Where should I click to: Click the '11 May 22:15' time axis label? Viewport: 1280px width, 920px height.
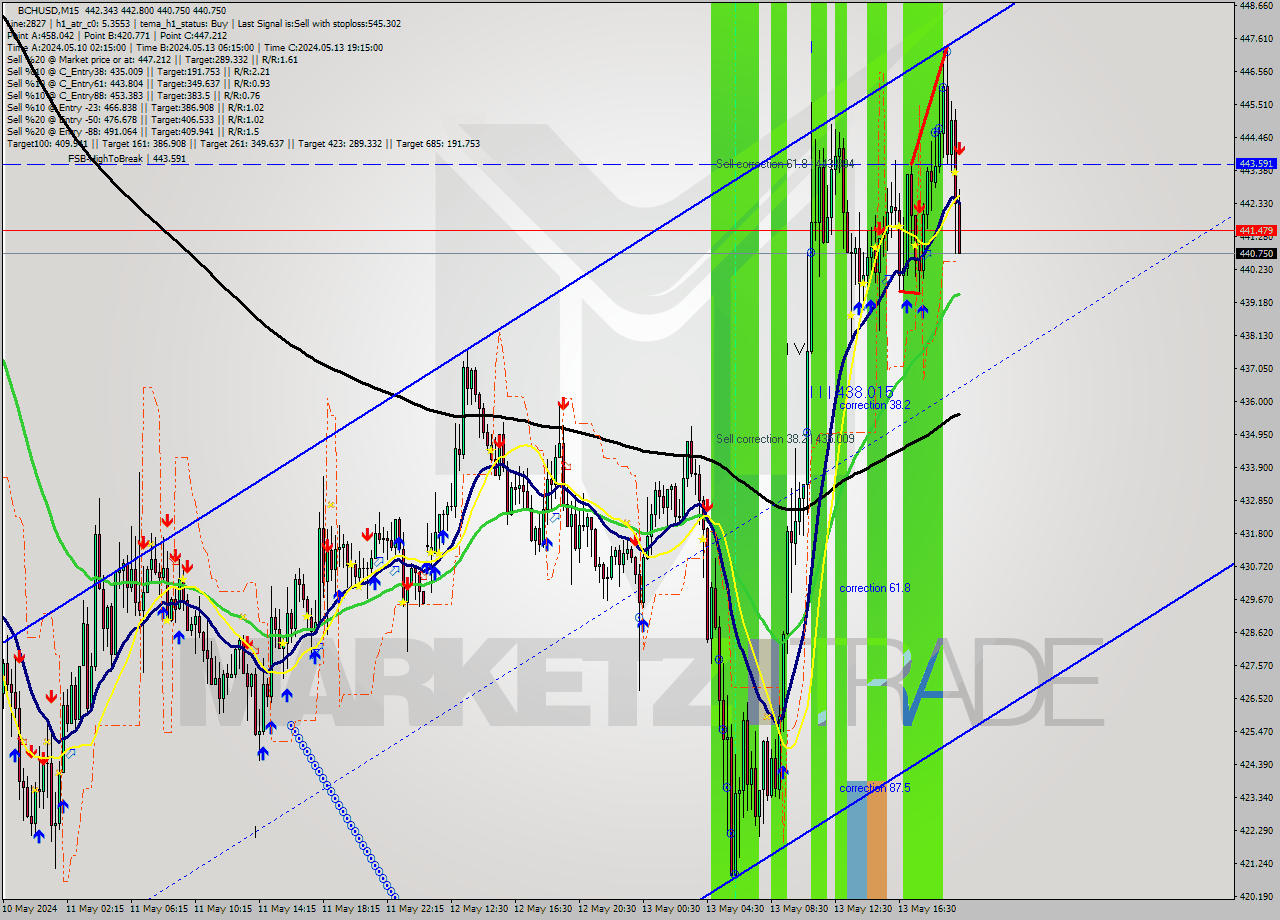point(415,909)
